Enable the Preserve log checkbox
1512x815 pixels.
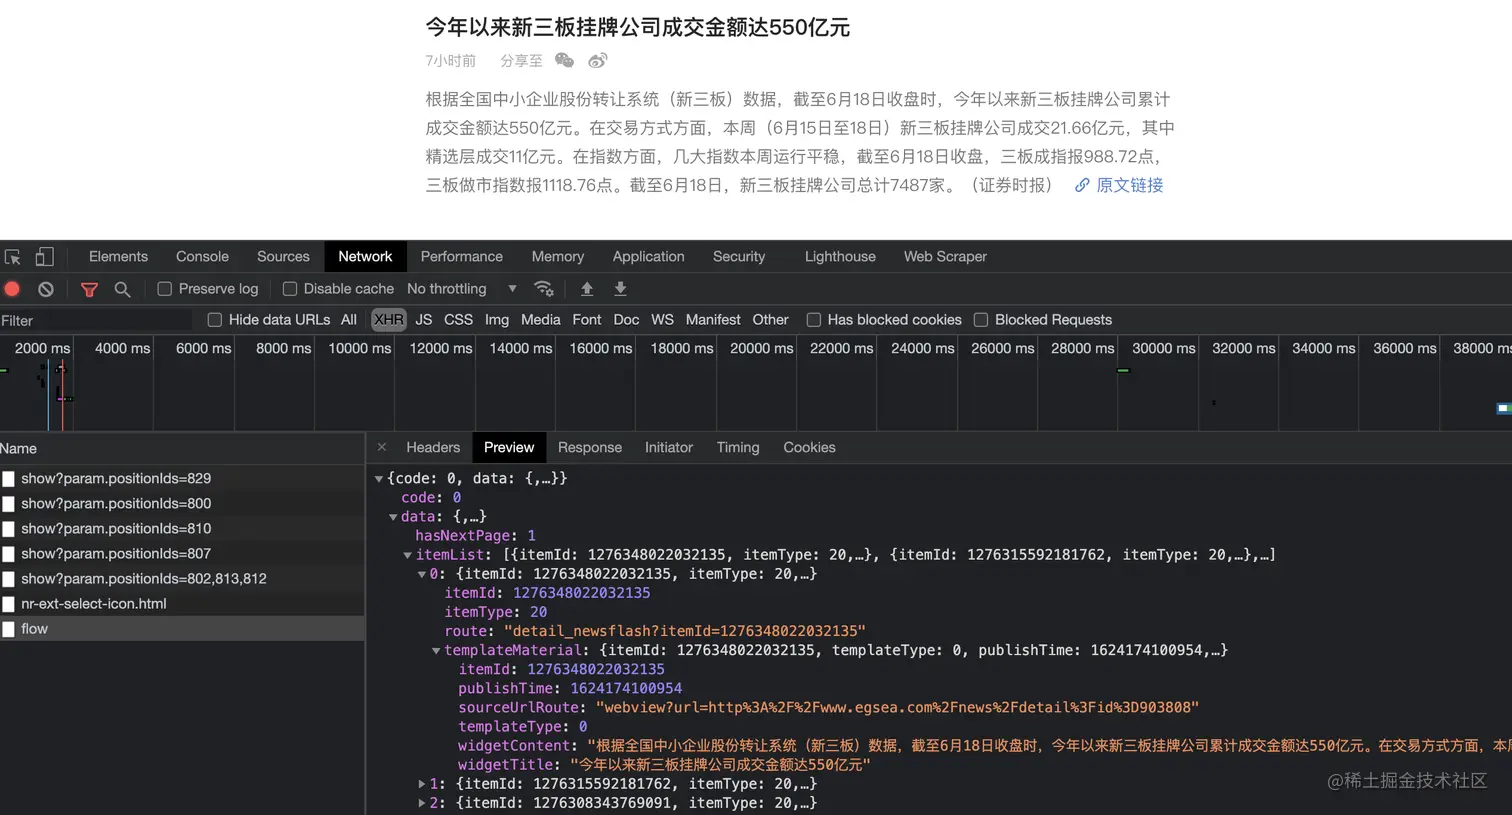[165, 289]
